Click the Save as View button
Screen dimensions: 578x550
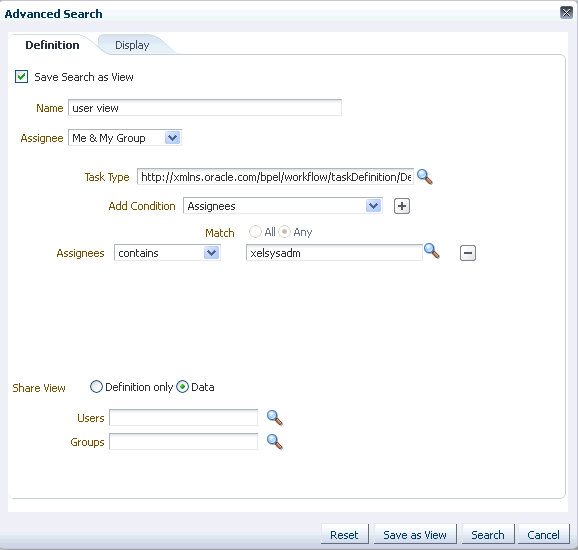(x=415, y=535)
